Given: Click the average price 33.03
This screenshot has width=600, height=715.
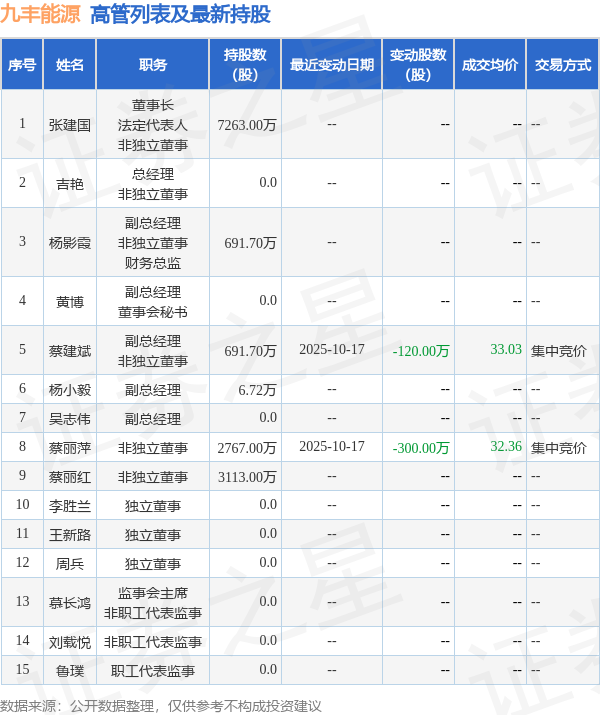Looking at the screenshot, I should (x=506, y=349).
